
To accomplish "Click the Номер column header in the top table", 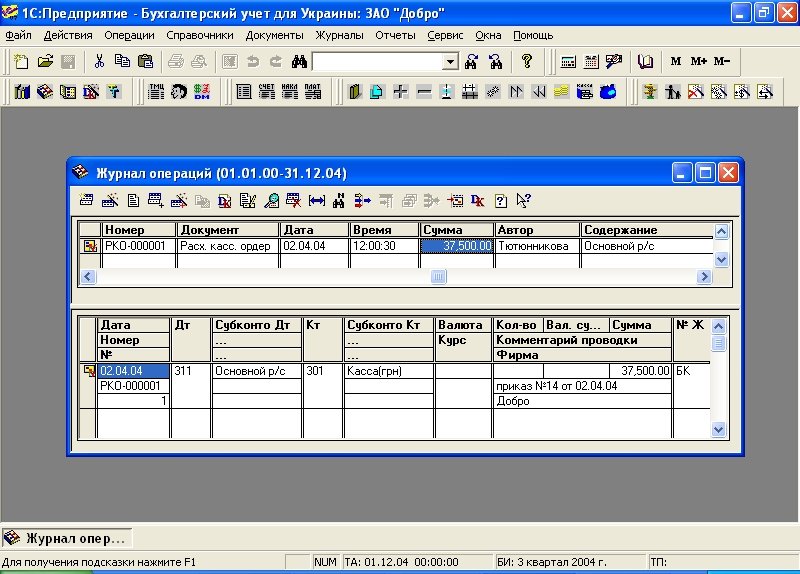I will point(139,230).
